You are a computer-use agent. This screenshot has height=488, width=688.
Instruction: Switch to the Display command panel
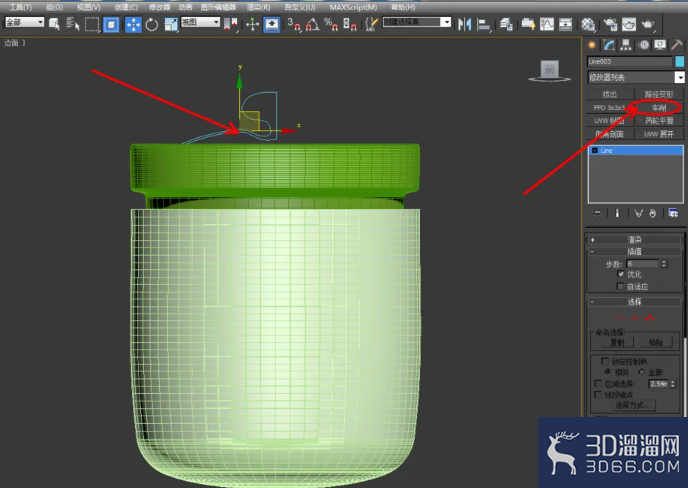660,45
